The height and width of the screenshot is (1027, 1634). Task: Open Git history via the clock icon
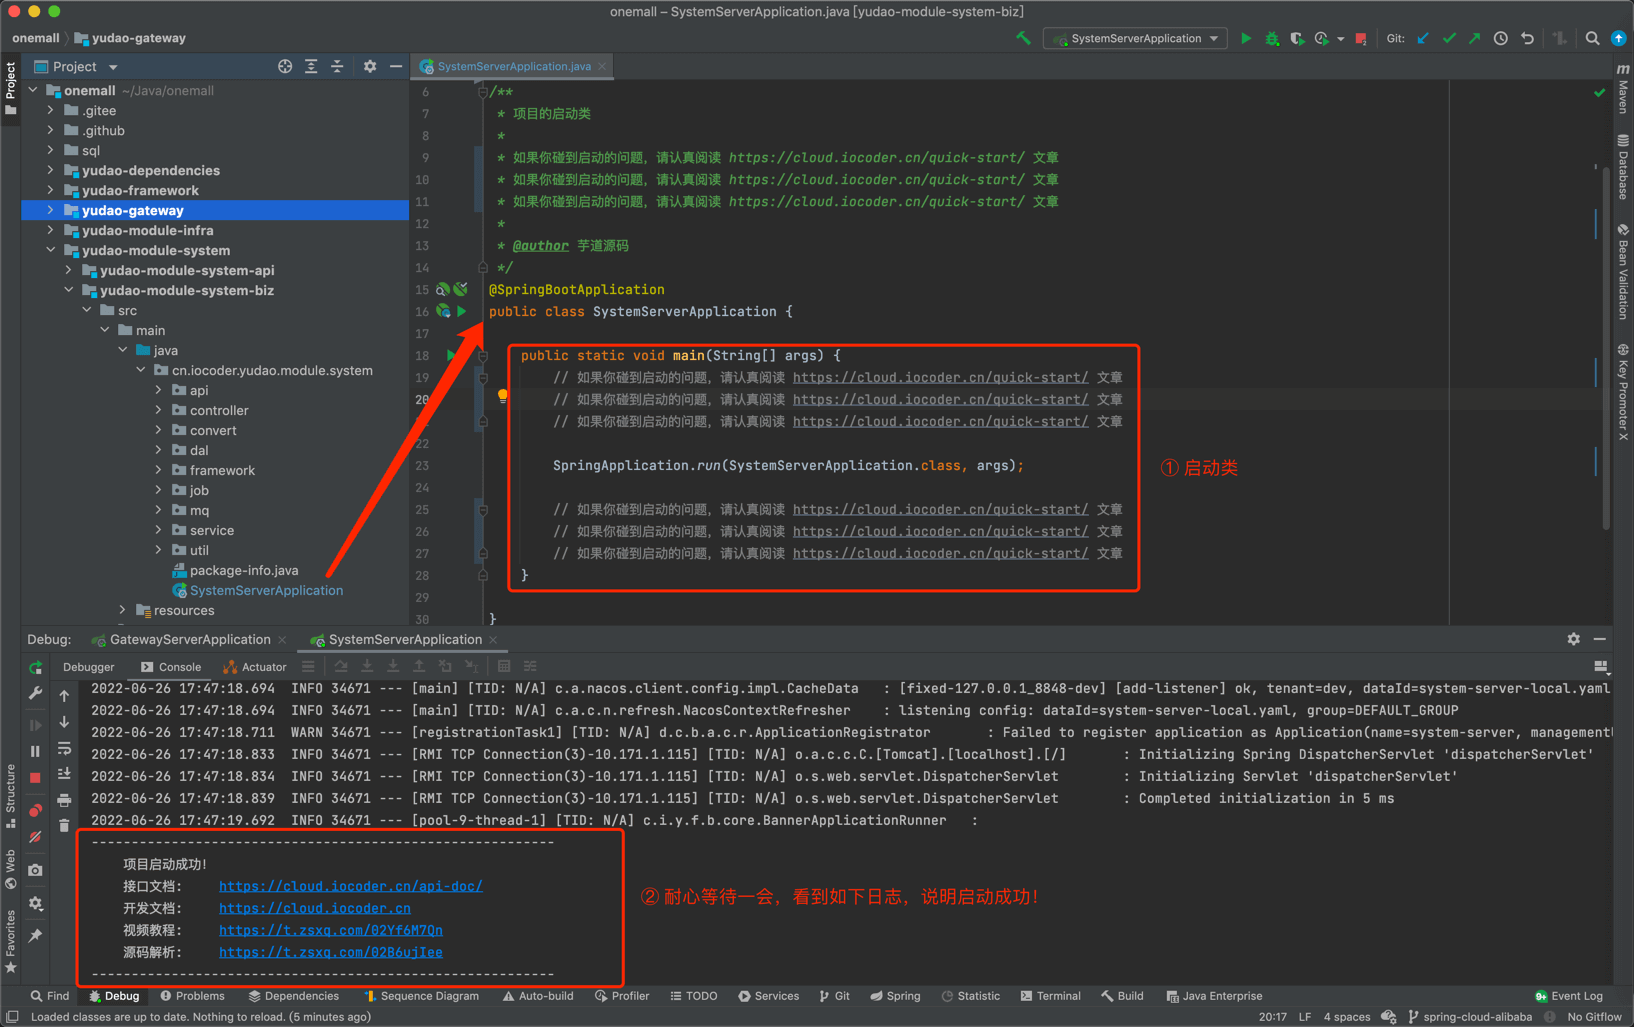1501,38
